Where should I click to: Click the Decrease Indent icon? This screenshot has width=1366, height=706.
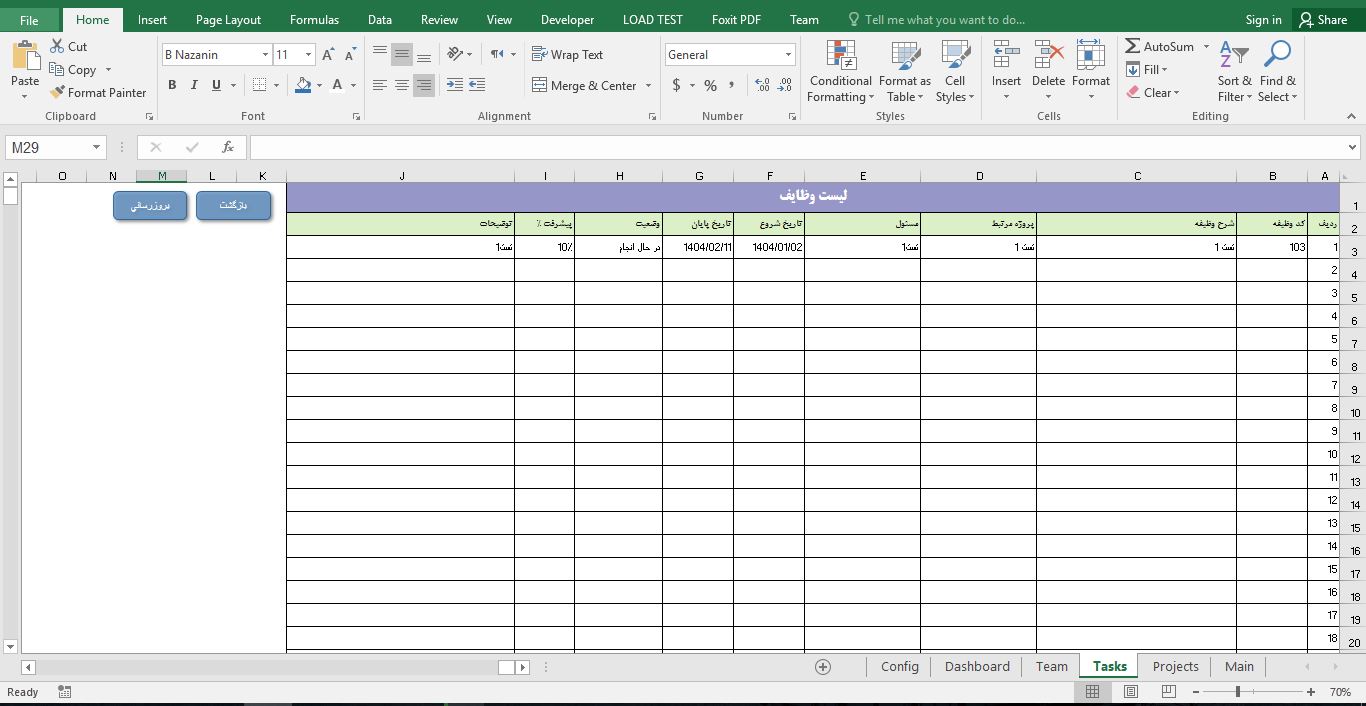tap(454, 85)
